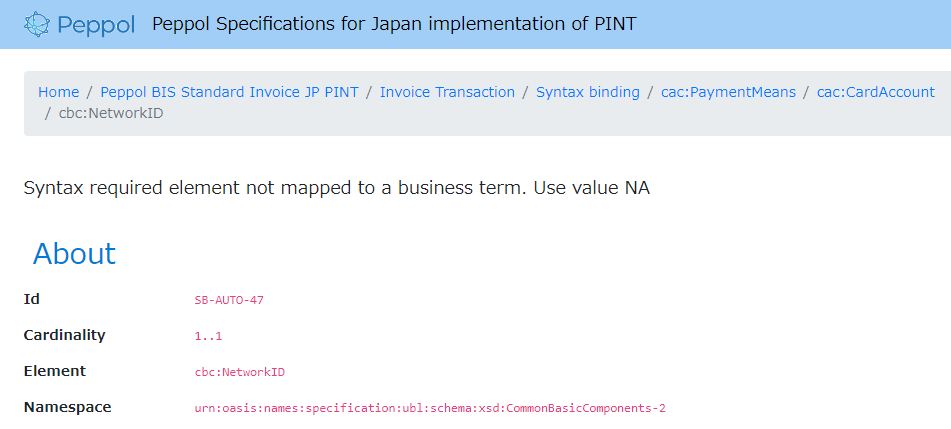This screenshot has width=951, height=429.
Task: Open the Invoice Transaction breadcrumb
Action: pos(447,92)
